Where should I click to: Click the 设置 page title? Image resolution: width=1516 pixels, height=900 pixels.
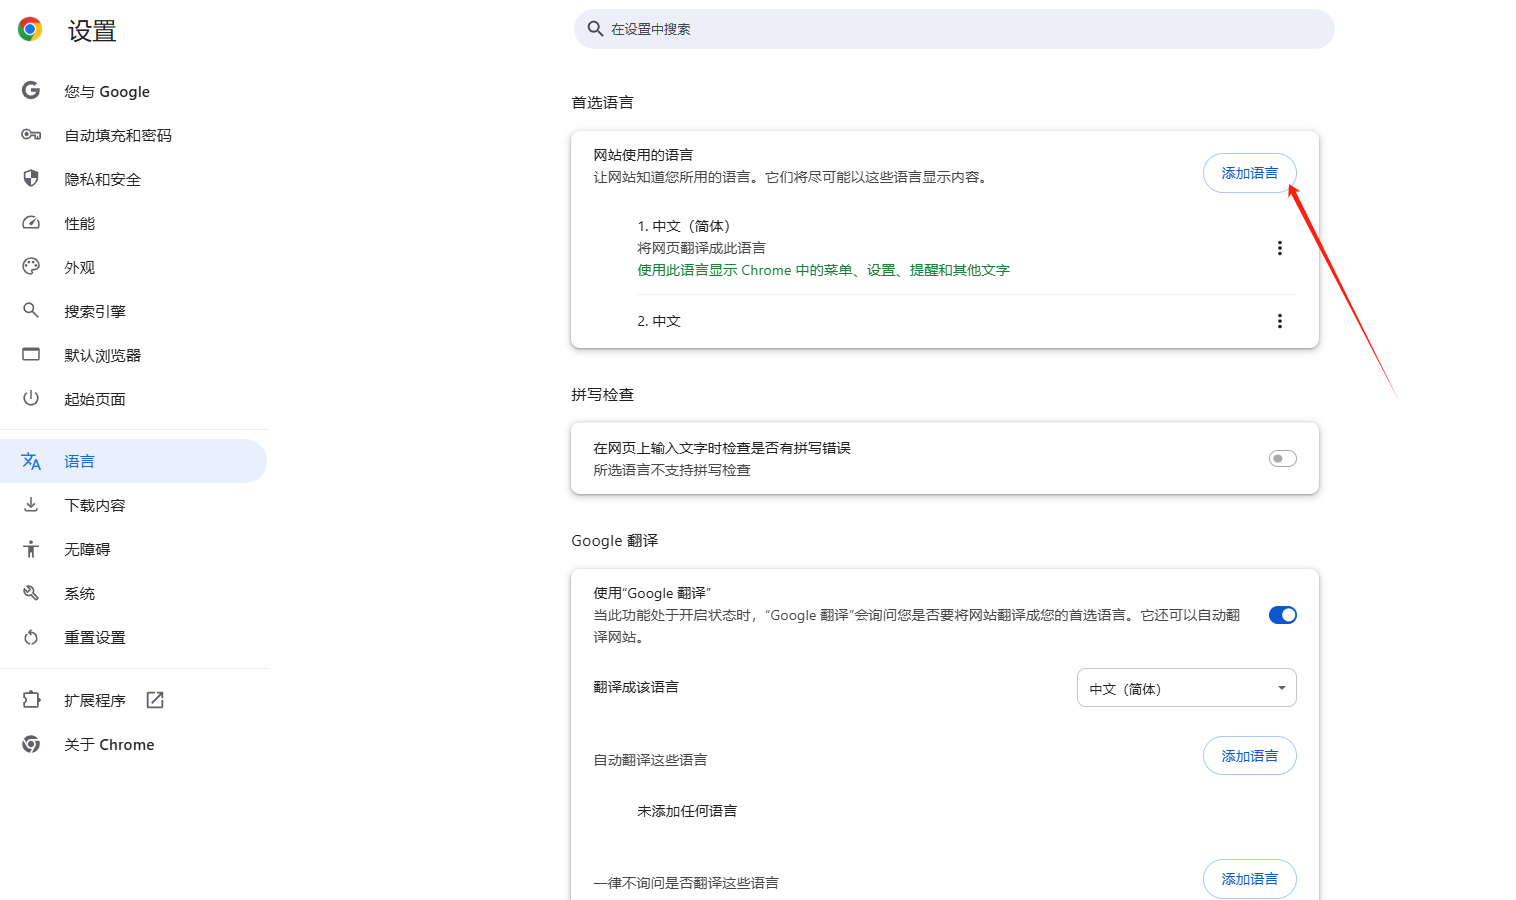[x=92, y=31]
